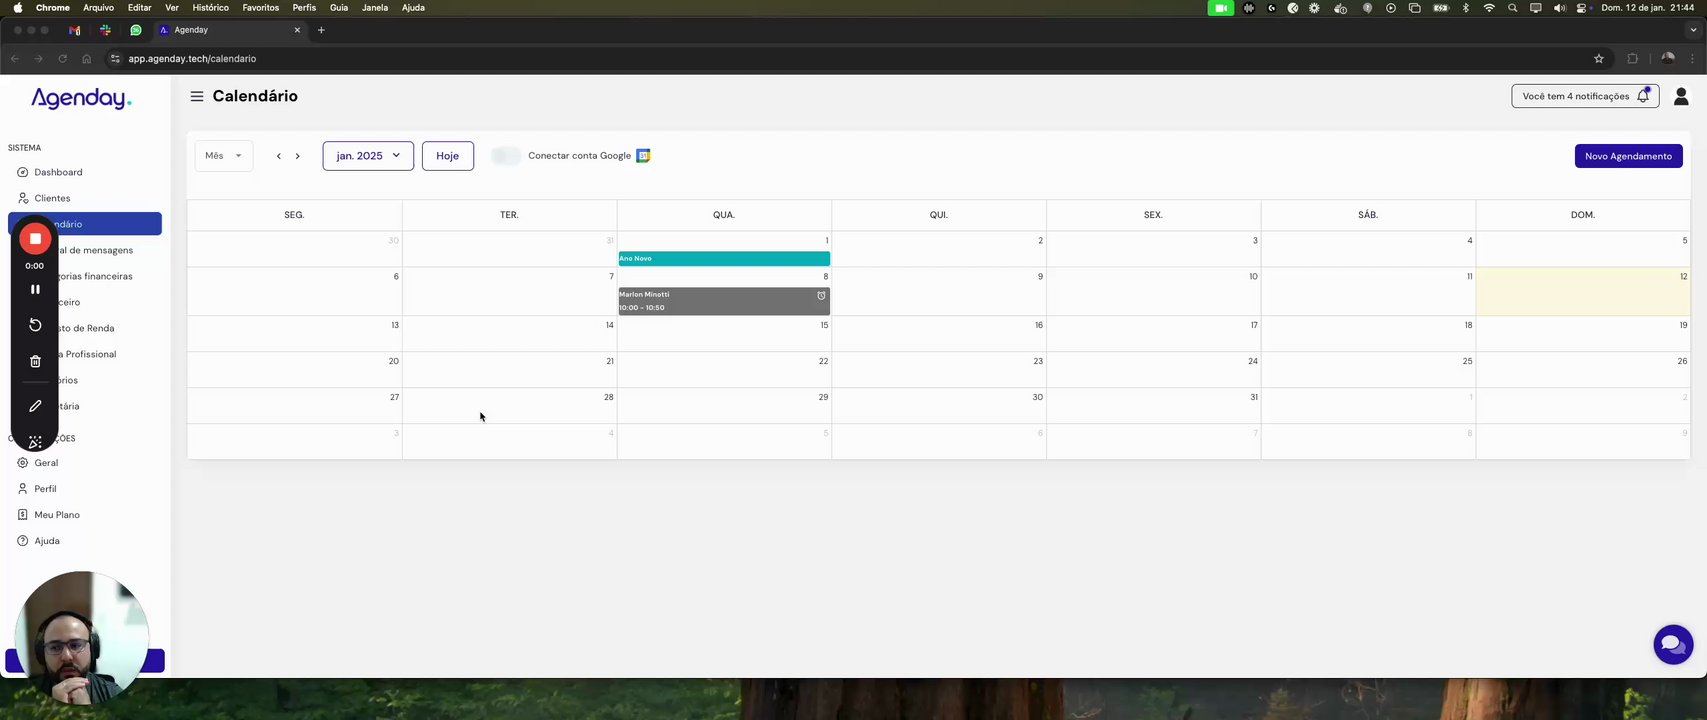Open the user profile avatar icon
Viewport: 1707px width, 720px height.
1681,96
